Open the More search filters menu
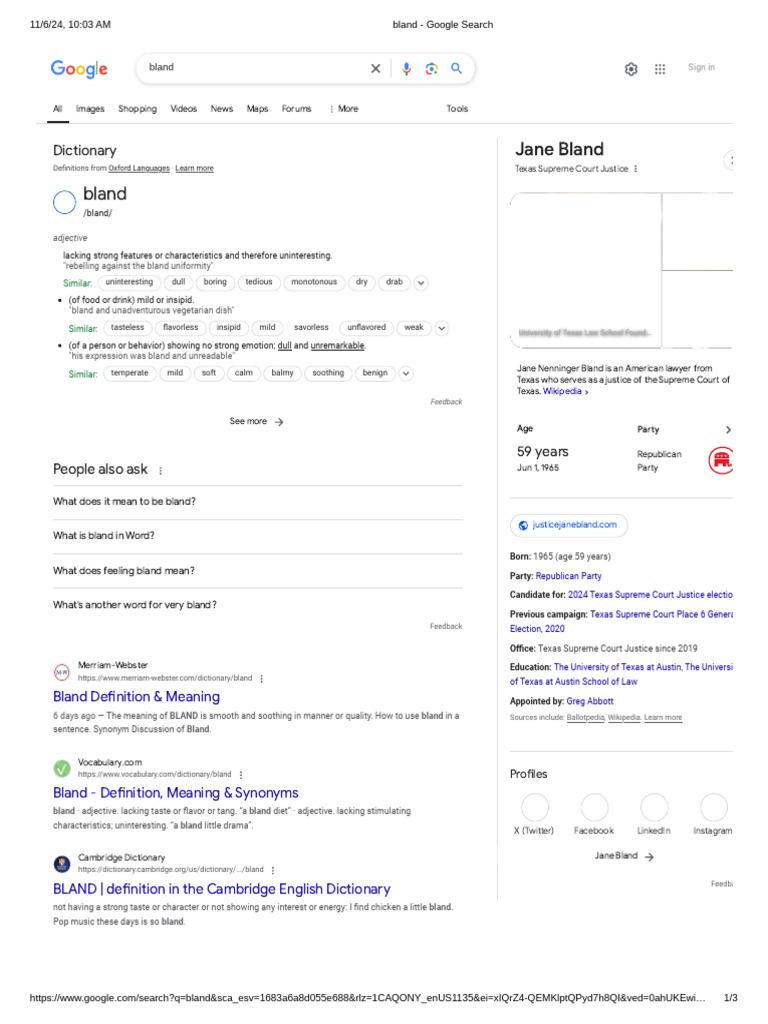This screenshot has height=1024, width=768. pos(343,109)
